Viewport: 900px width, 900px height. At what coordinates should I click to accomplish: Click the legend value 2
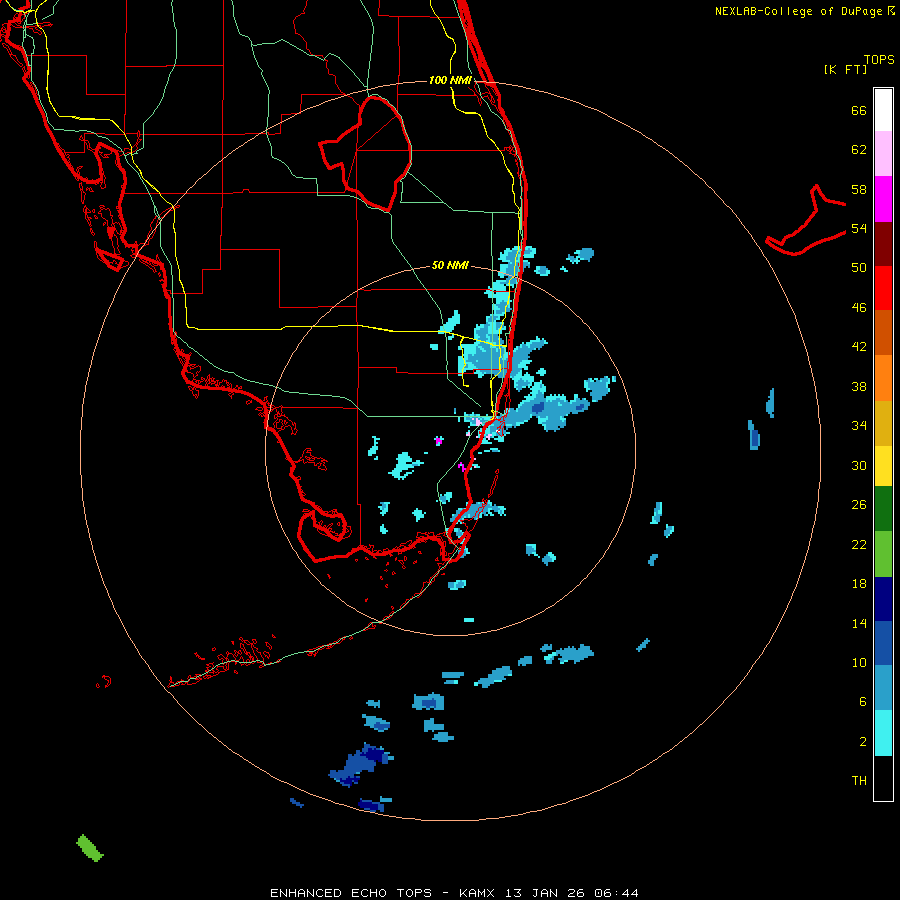click(x=862, y=742)
